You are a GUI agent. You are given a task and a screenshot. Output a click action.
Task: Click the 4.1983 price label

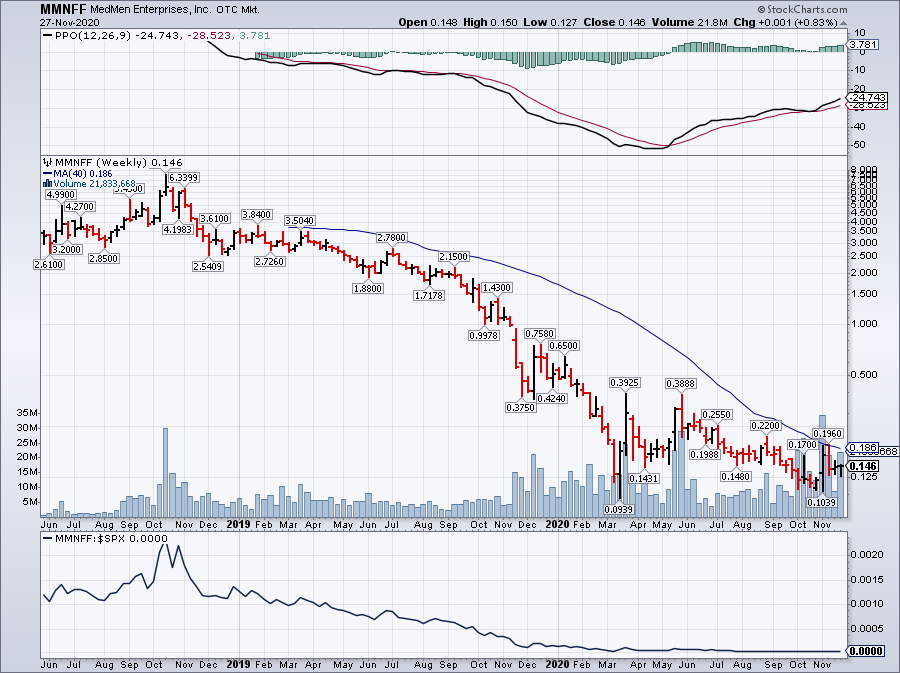click(x=179, y=229)
